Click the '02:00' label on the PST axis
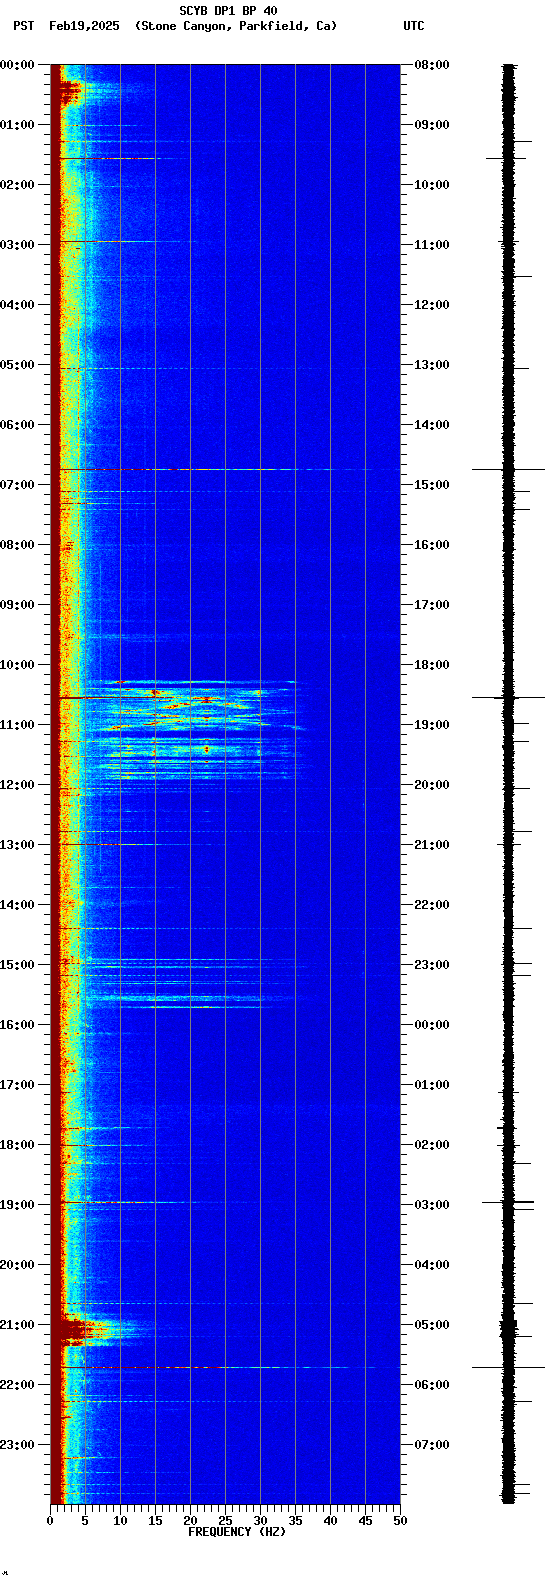Image resolution: width=552 pixels, height=1584 pixels. pyautogui.click(x=18, y=185)
